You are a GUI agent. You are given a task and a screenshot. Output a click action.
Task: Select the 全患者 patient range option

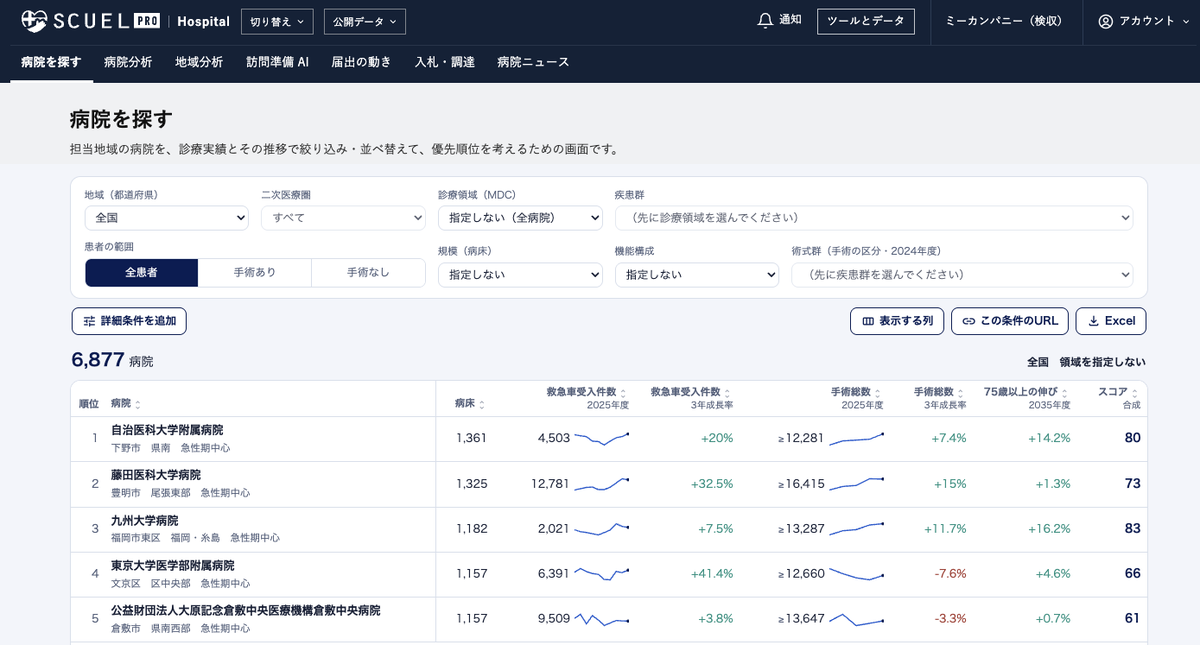pyautogui.click(x=141, y=272)
